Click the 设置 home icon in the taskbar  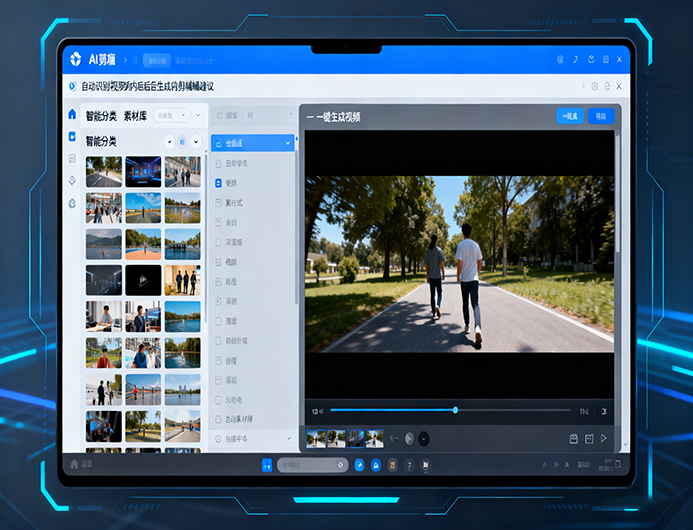click(74, 464)
